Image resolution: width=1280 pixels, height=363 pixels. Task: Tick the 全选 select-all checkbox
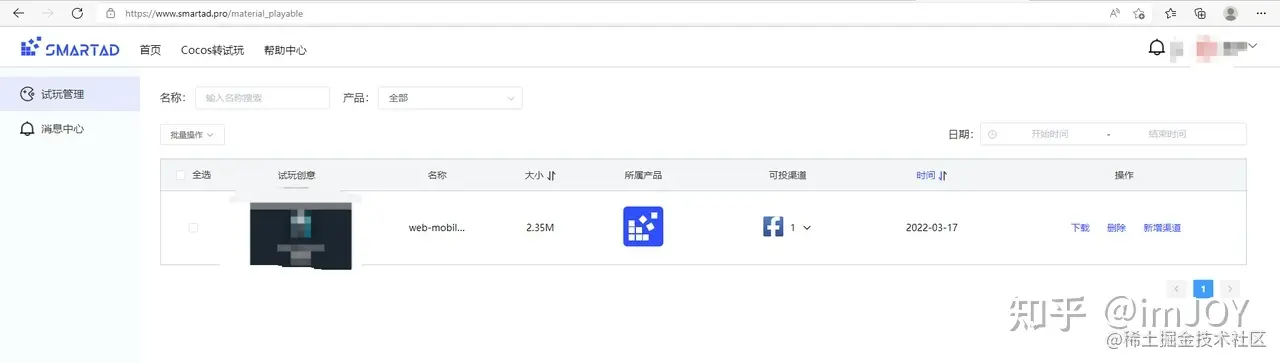coord(180,175)
